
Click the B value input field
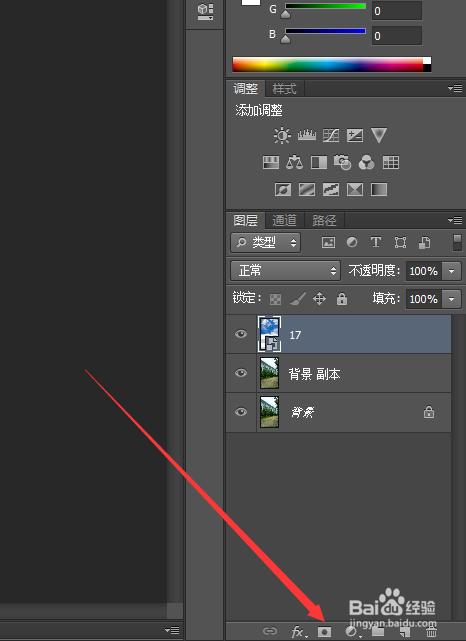397,36
